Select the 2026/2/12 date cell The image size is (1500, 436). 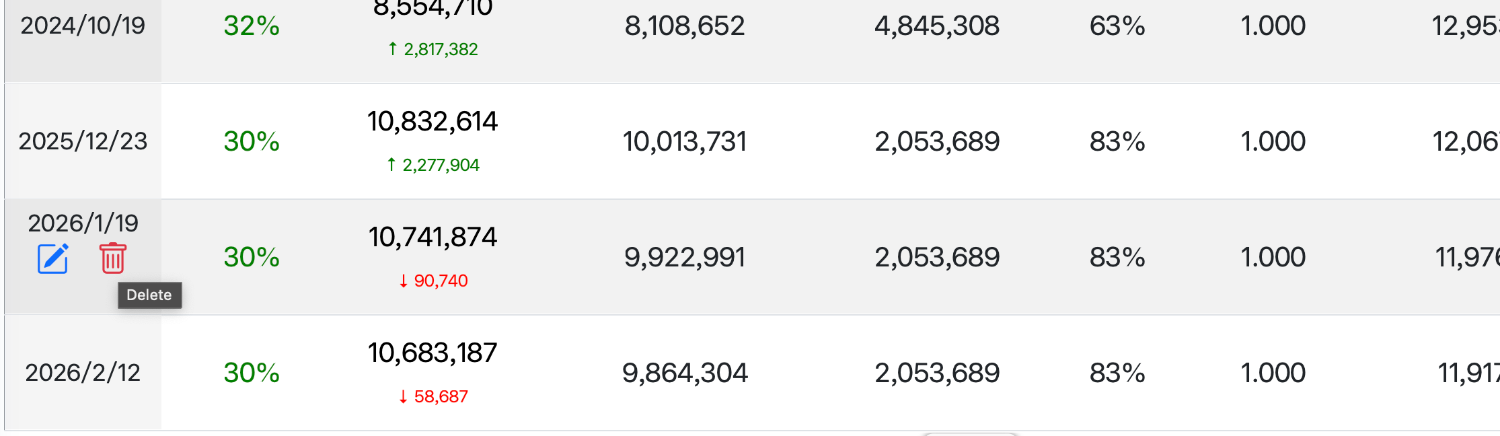(83, 373)
